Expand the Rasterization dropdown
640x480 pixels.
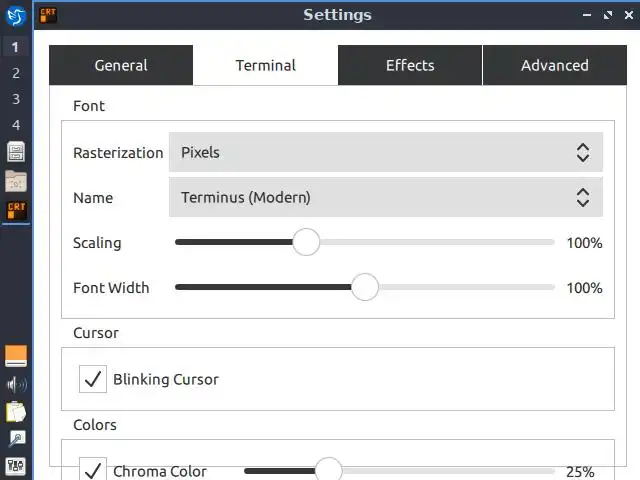(x=386, y=153)
